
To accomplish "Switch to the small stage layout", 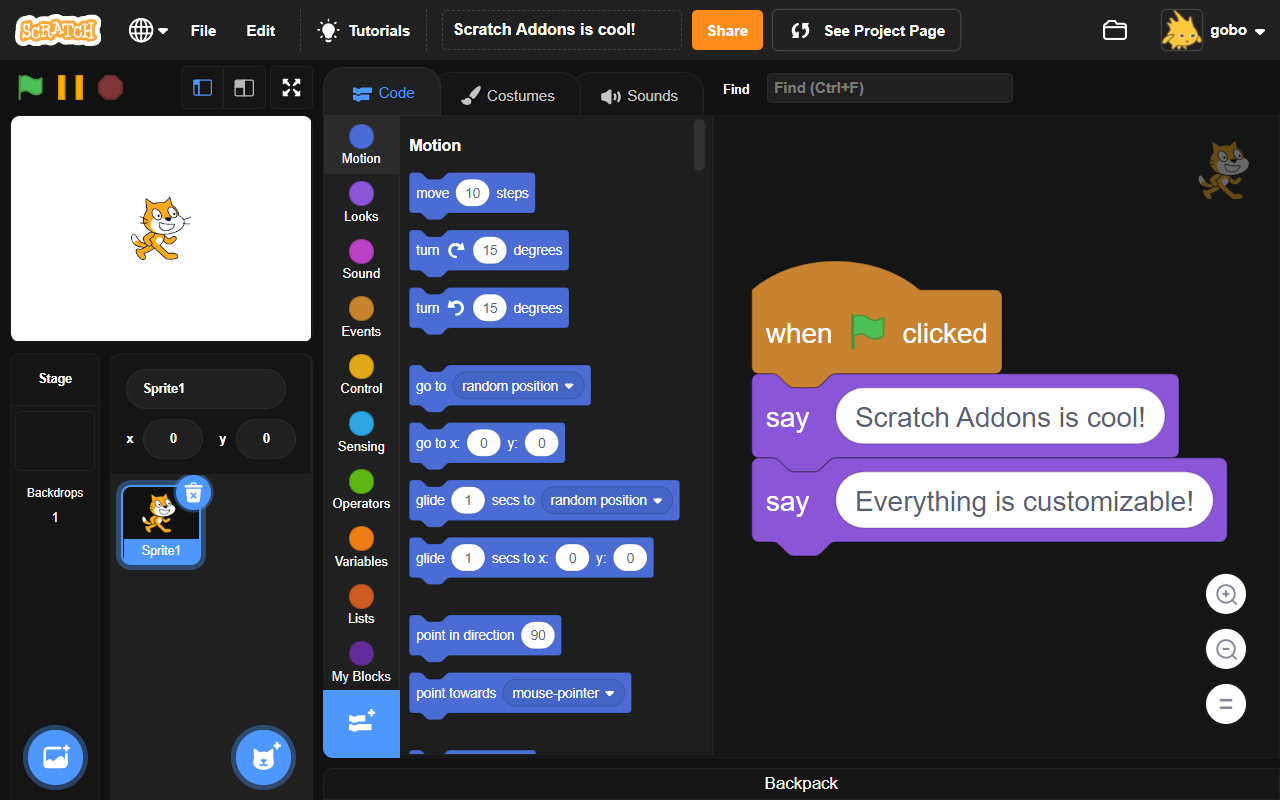I will [x=202, y=87].
